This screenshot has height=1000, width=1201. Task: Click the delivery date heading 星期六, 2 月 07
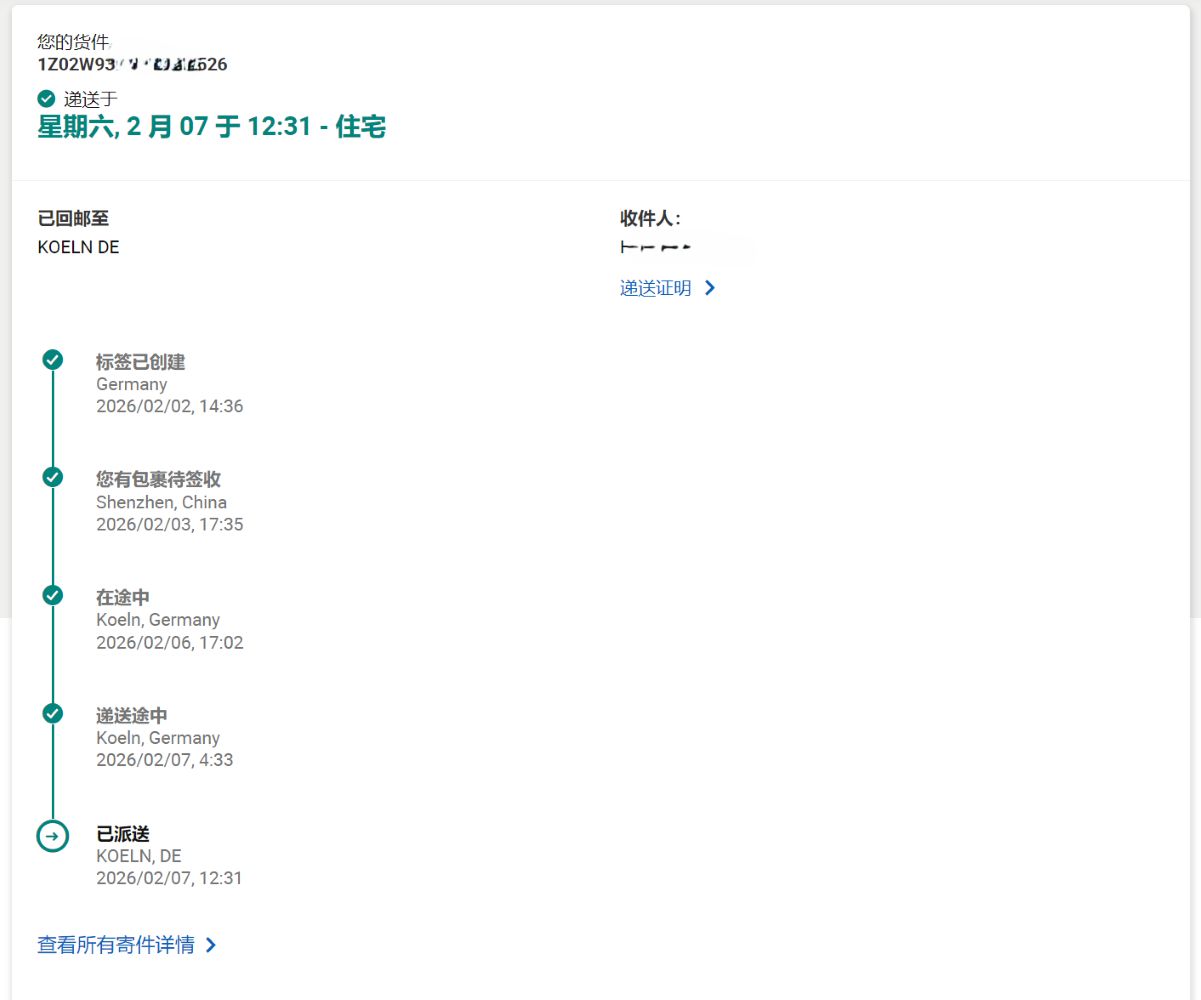(211, 128)
